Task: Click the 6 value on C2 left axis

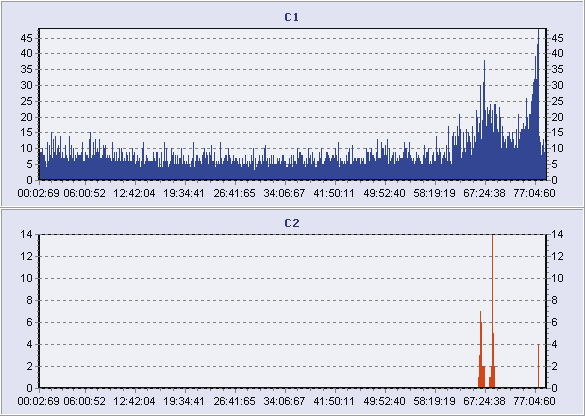Action: point(29,322)
